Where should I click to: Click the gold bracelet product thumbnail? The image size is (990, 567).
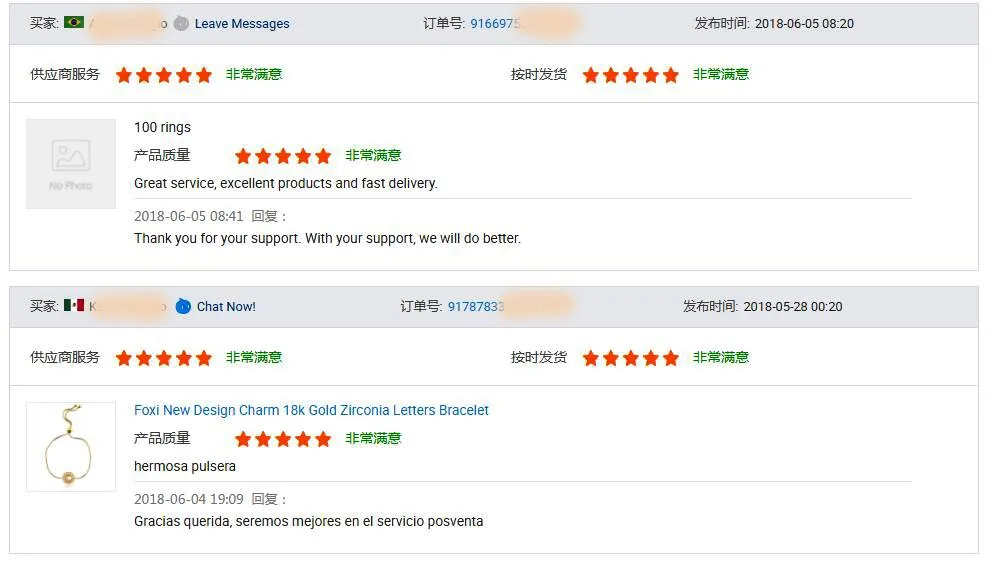pos(71,447)
